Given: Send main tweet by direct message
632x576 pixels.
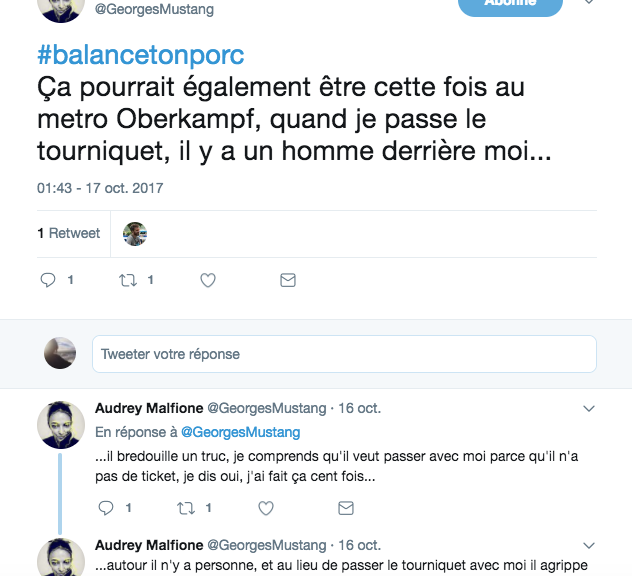Looking at the screenshot, I should 288,281.
